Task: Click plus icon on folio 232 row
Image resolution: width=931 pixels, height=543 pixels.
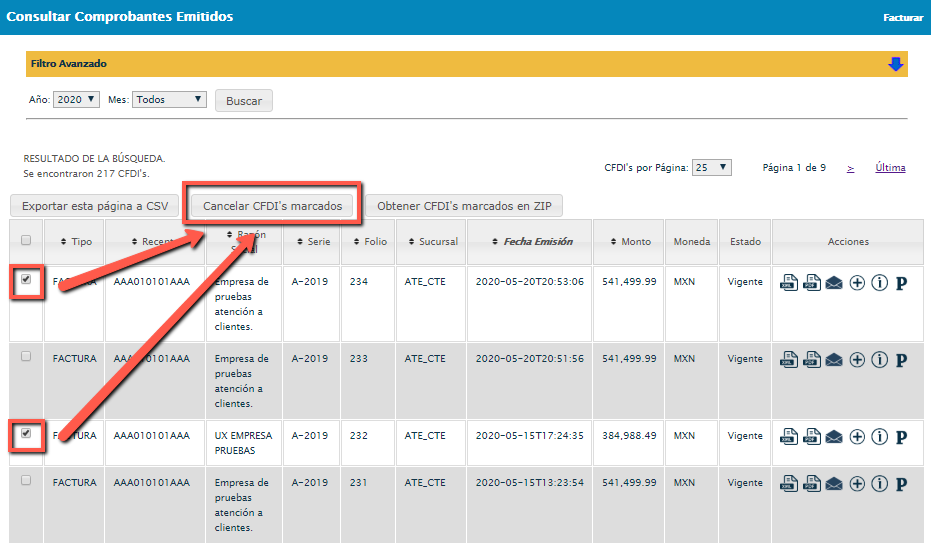Action: pos(857,437)
